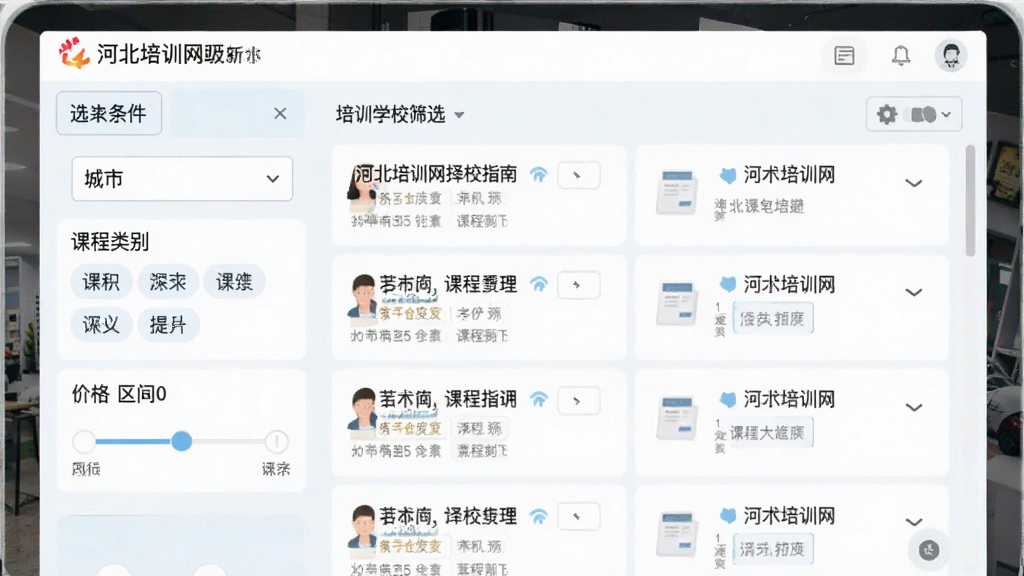Select the 深来 category chip
The image size is (1024, 576).
click(168, 282)
